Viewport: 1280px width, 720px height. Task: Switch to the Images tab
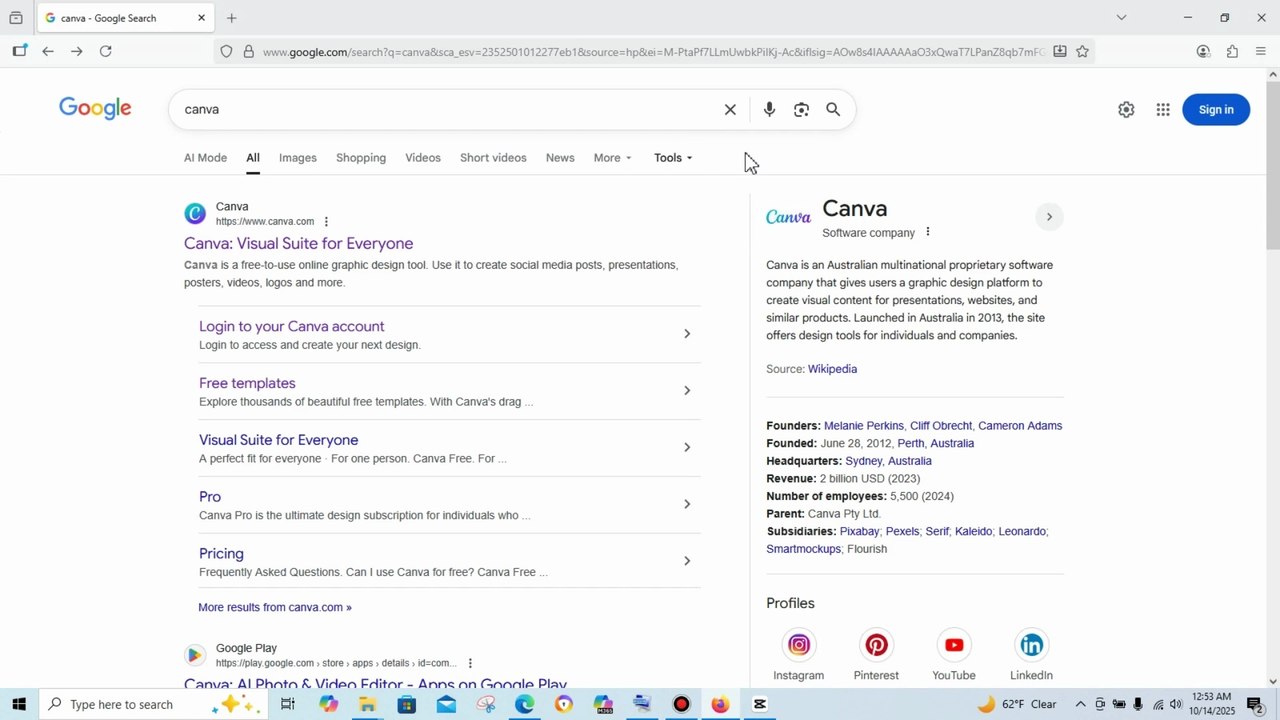point(298,158)
